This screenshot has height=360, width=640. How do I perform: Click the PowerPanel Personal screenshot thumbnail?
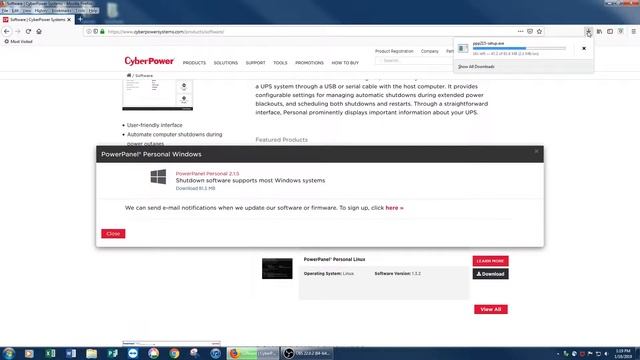pos(158,95)
